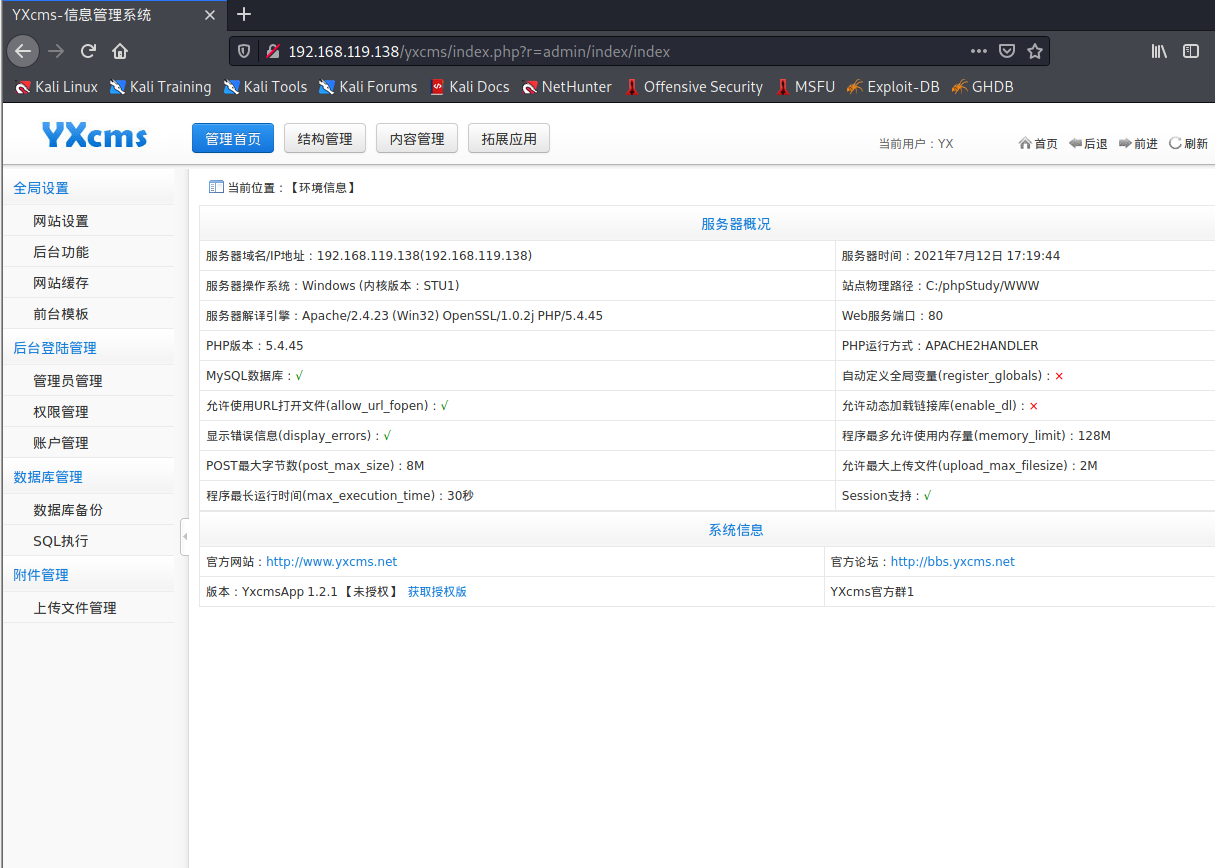Click the 环境信息 location icon

pyautogui.click(x=216, y=187)
